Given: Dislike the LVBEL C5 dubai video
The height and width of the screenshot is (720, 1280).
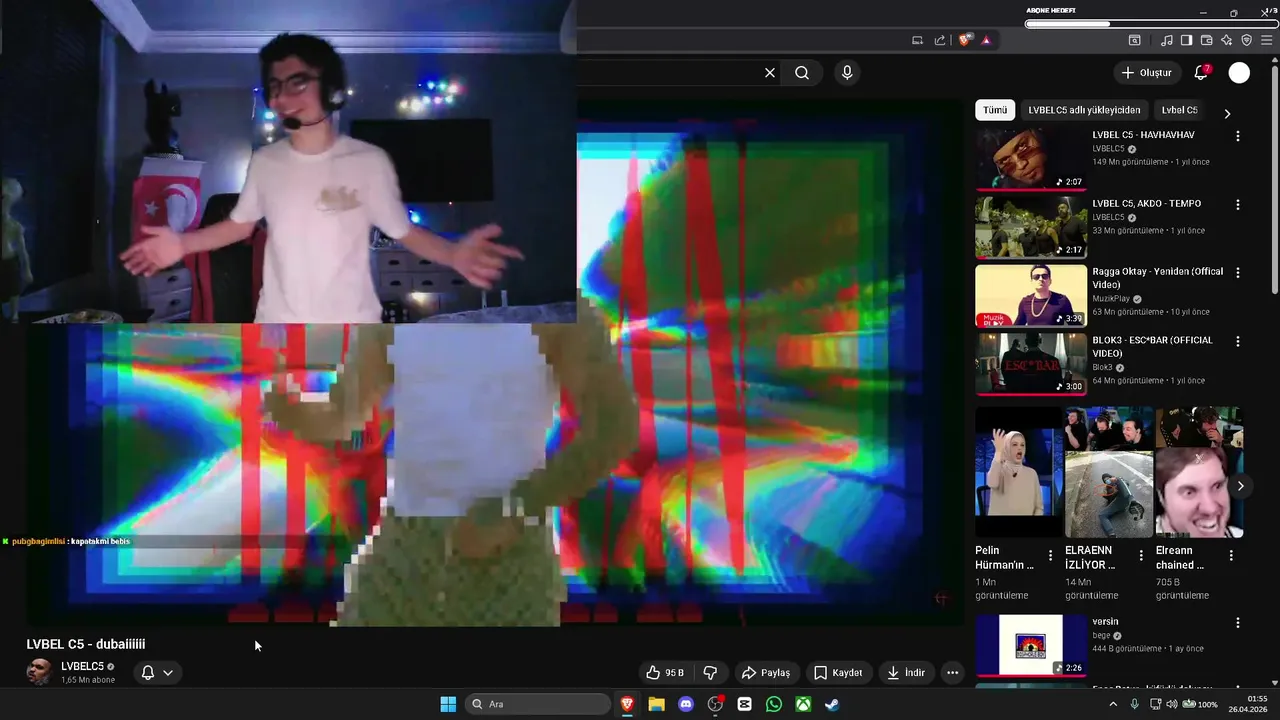Looking at the screenshot, I should [711, 673].
